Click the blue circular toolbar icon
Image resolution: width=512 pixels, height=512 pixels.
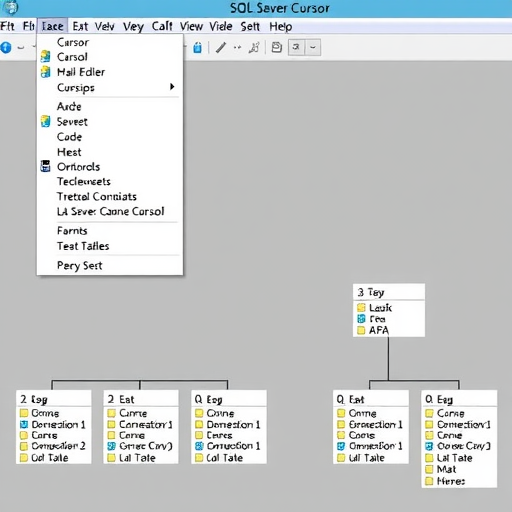click(x=6, y=47)
